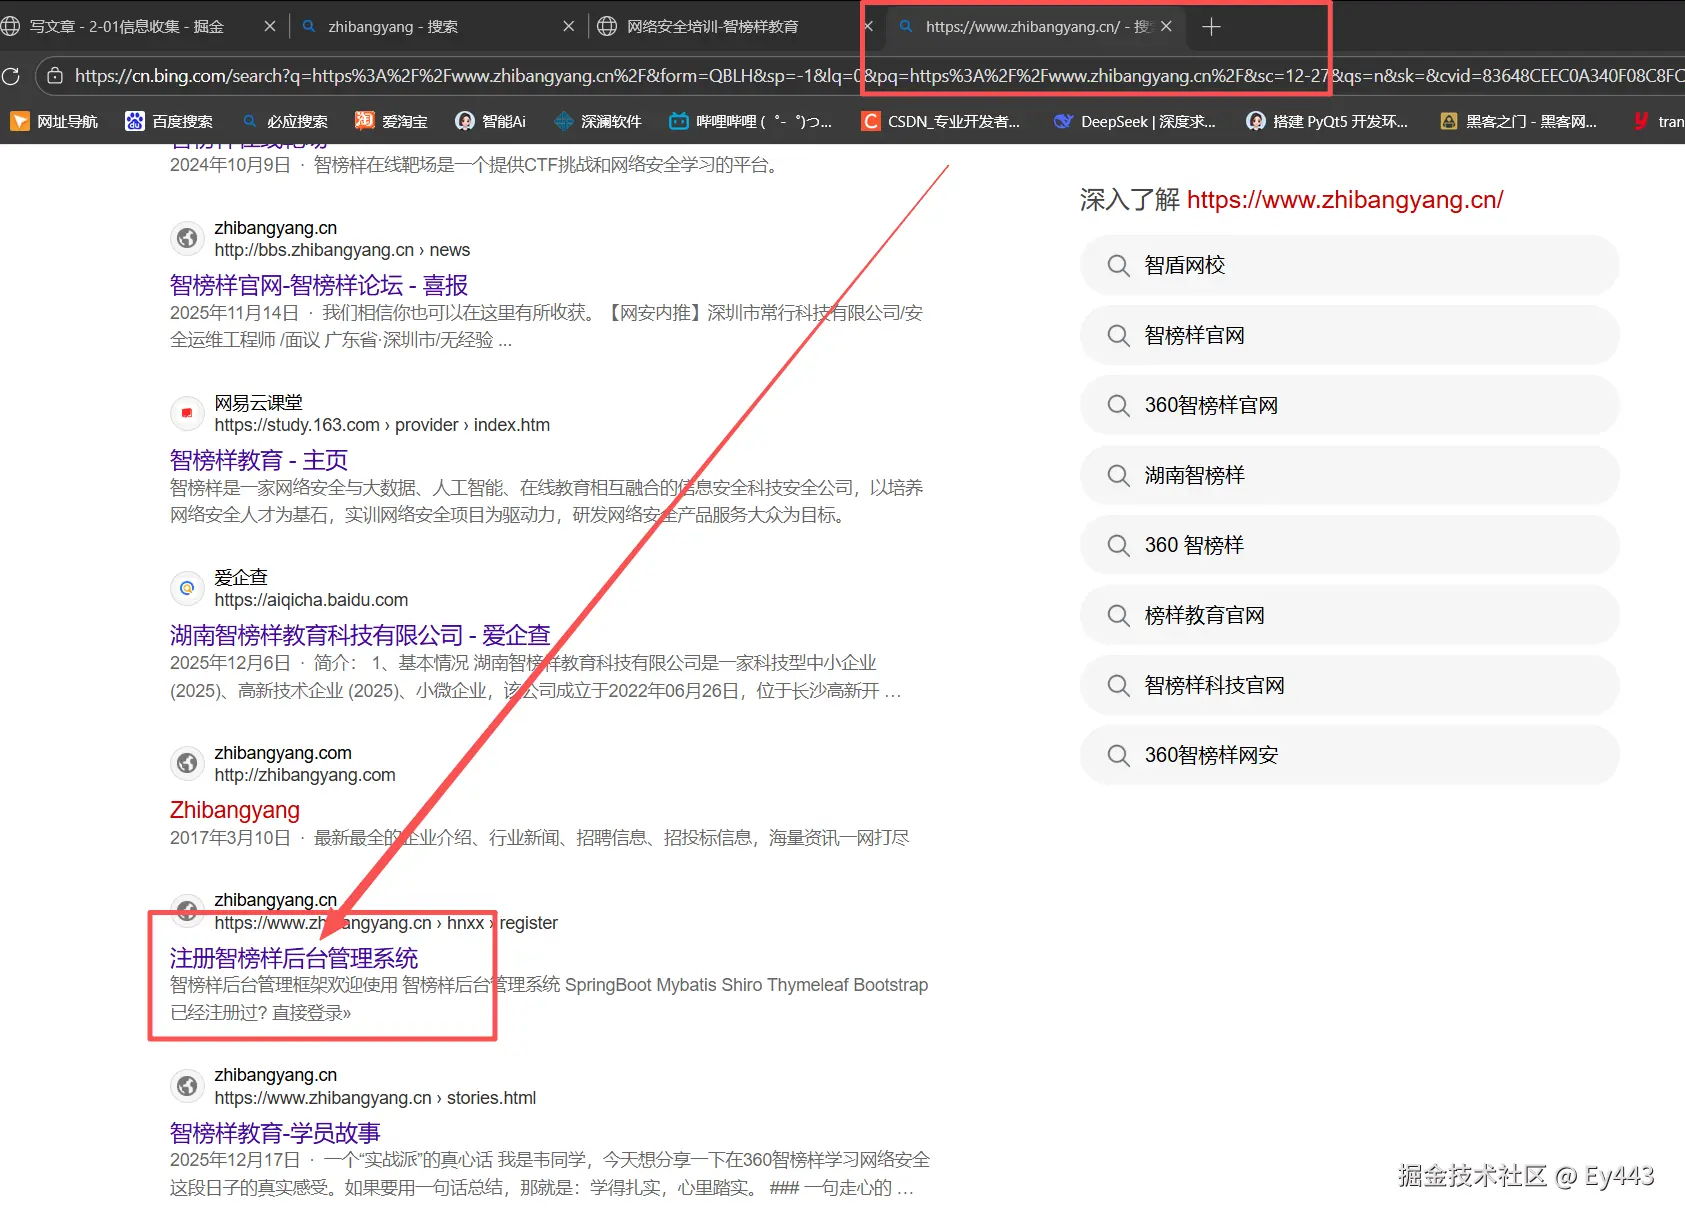Open the 深澜软件 bookmark
The width and height of the screenshot is (1685, 1221).
point(598,121)
